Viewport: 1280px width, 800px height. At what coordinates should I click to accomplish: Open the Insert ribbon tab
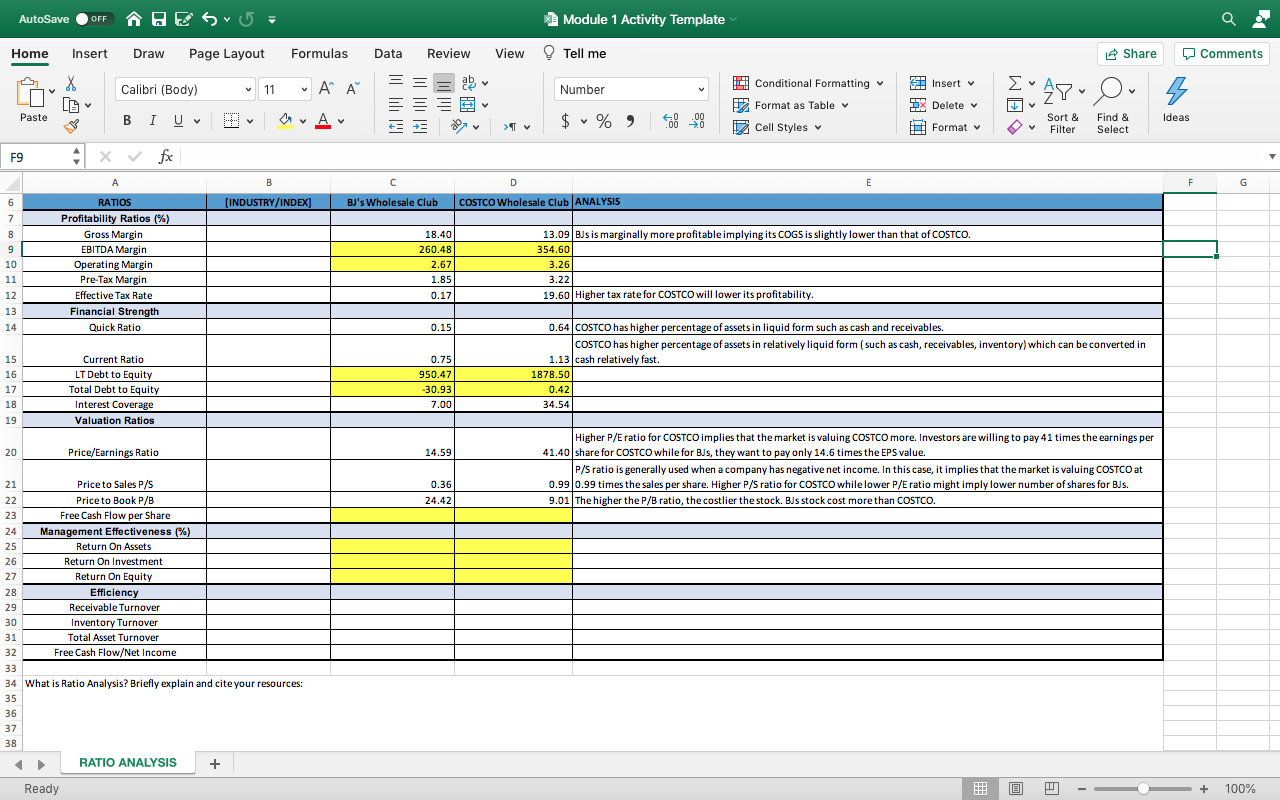tap(90, 53)
